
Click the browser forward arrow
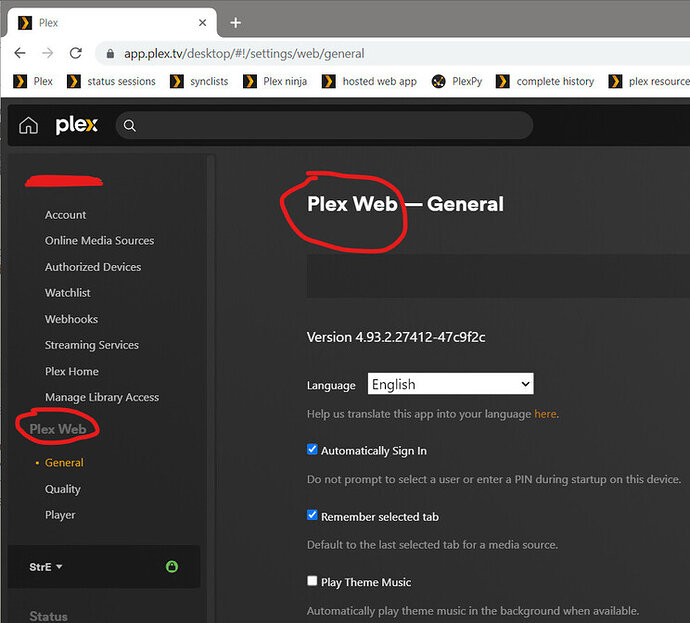[48, 53]
